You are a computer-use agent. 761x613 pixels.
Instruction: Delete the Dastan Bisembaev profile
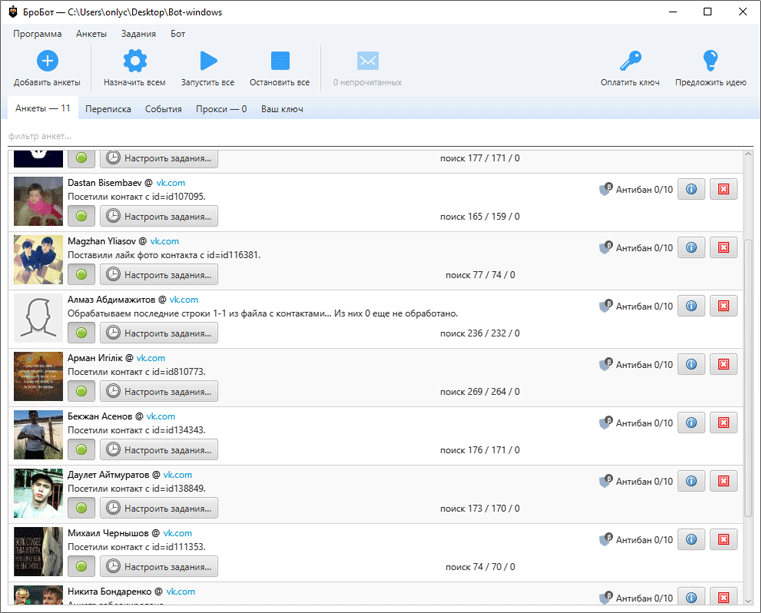click(723, 189)
